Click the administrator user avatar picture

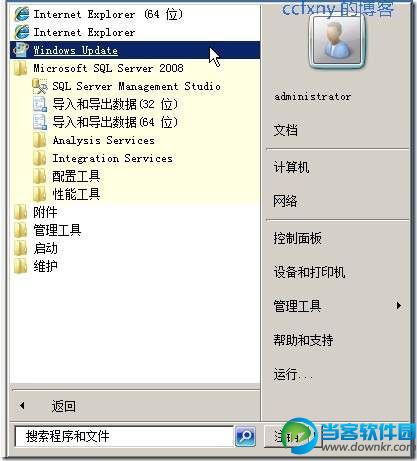(x=337, y=40)
